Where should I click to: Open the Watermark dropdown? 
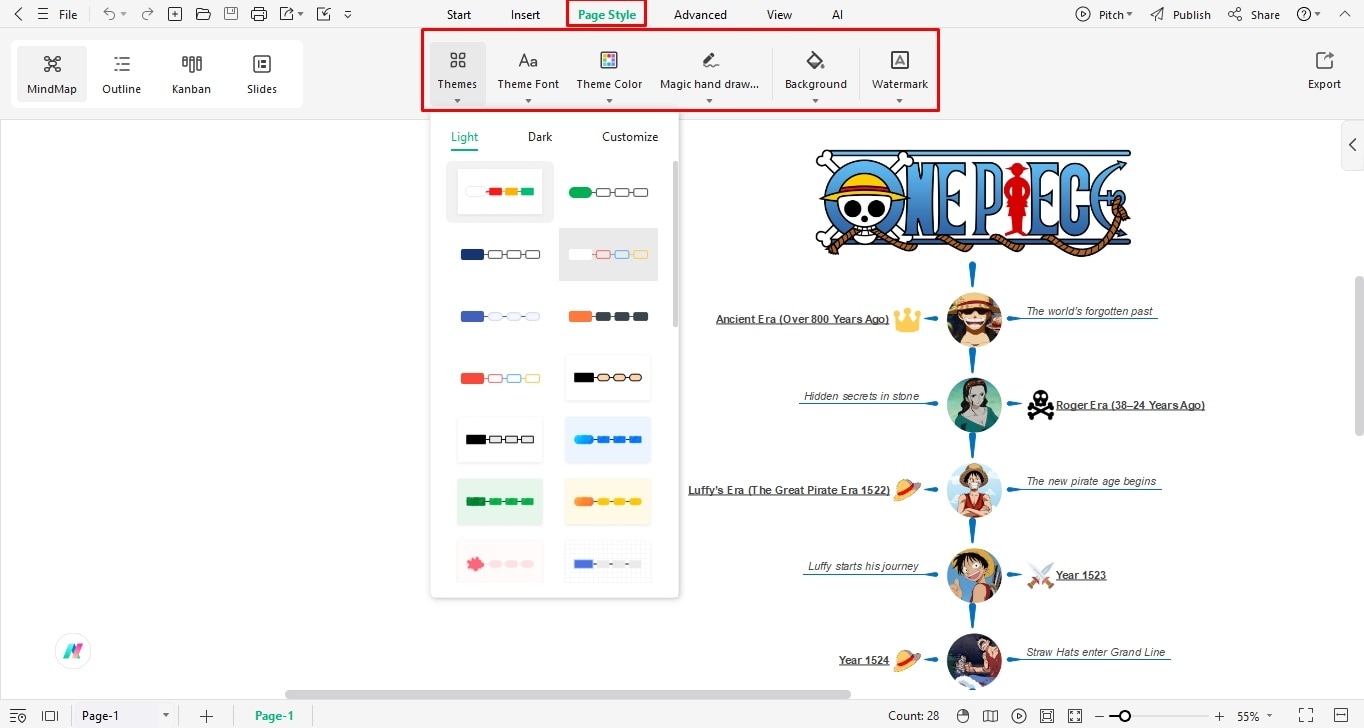click(x=900, y=74)
